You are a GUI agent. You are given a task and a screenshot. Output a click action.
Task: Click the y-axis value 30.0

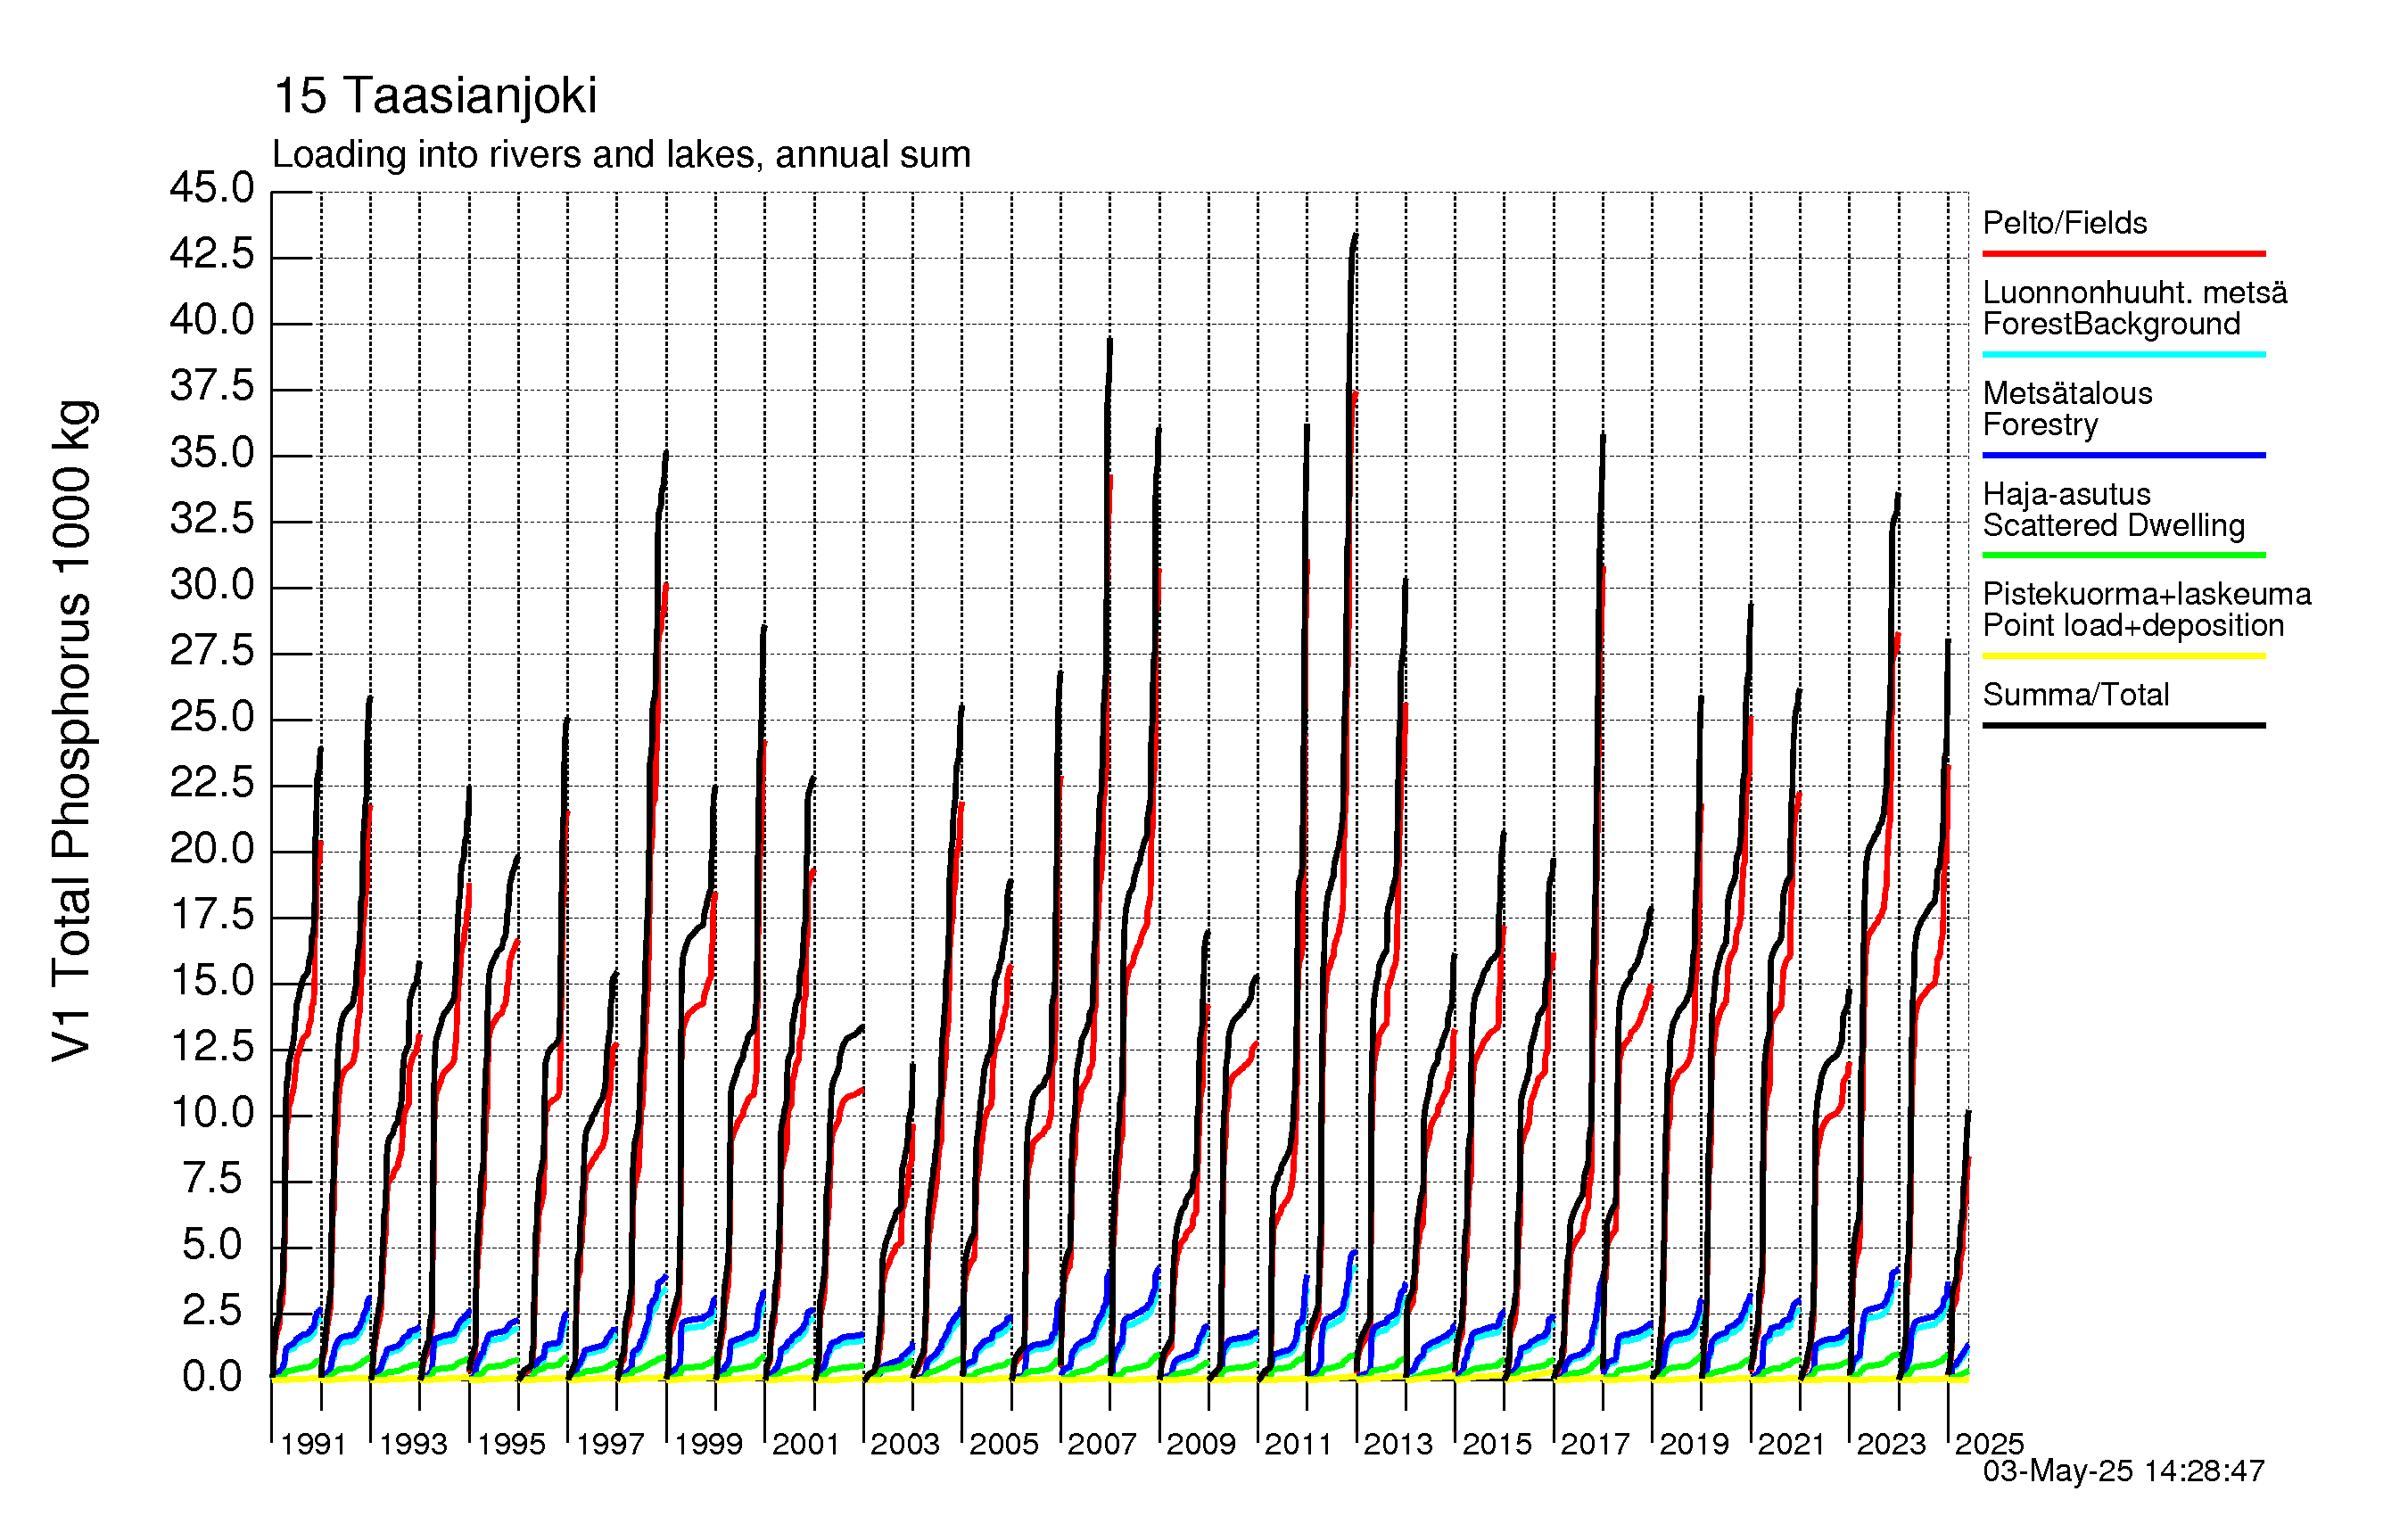click(212, 585)
